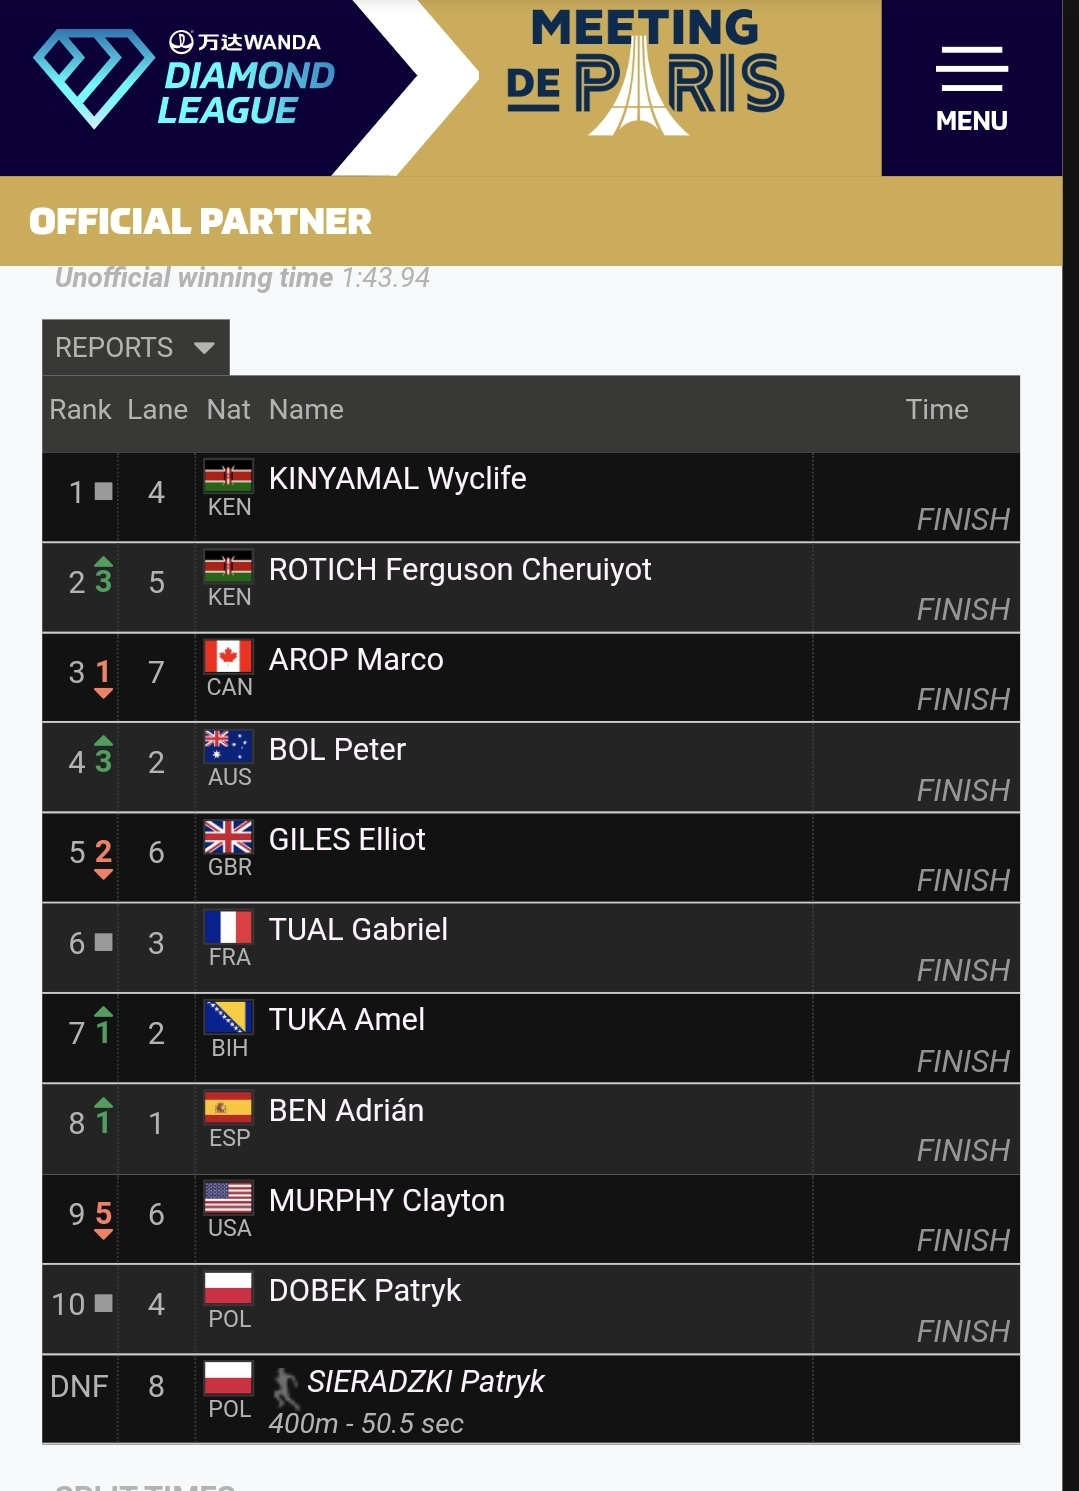
Task: Click MURPHY Clayton's name
Action: point(387,1201)
